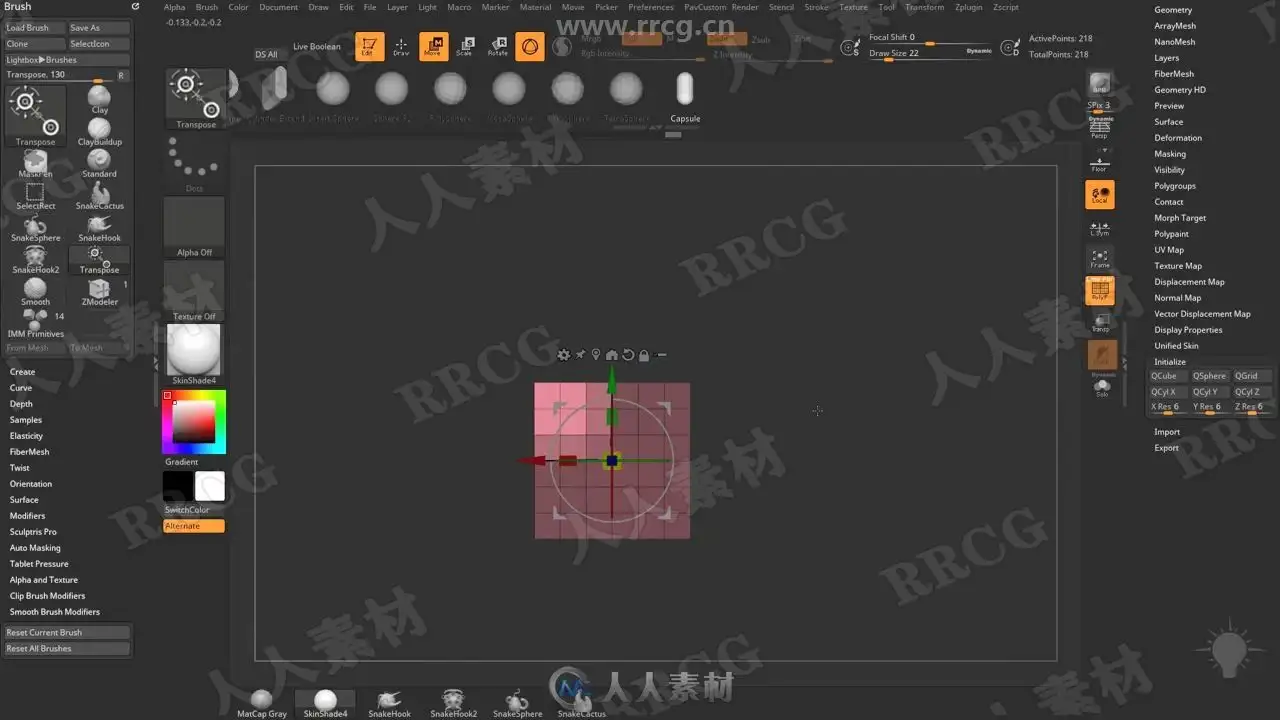The image size is (1280, 720).
Task: Open the Zplugin menu
Action: [x=969, y=7]
